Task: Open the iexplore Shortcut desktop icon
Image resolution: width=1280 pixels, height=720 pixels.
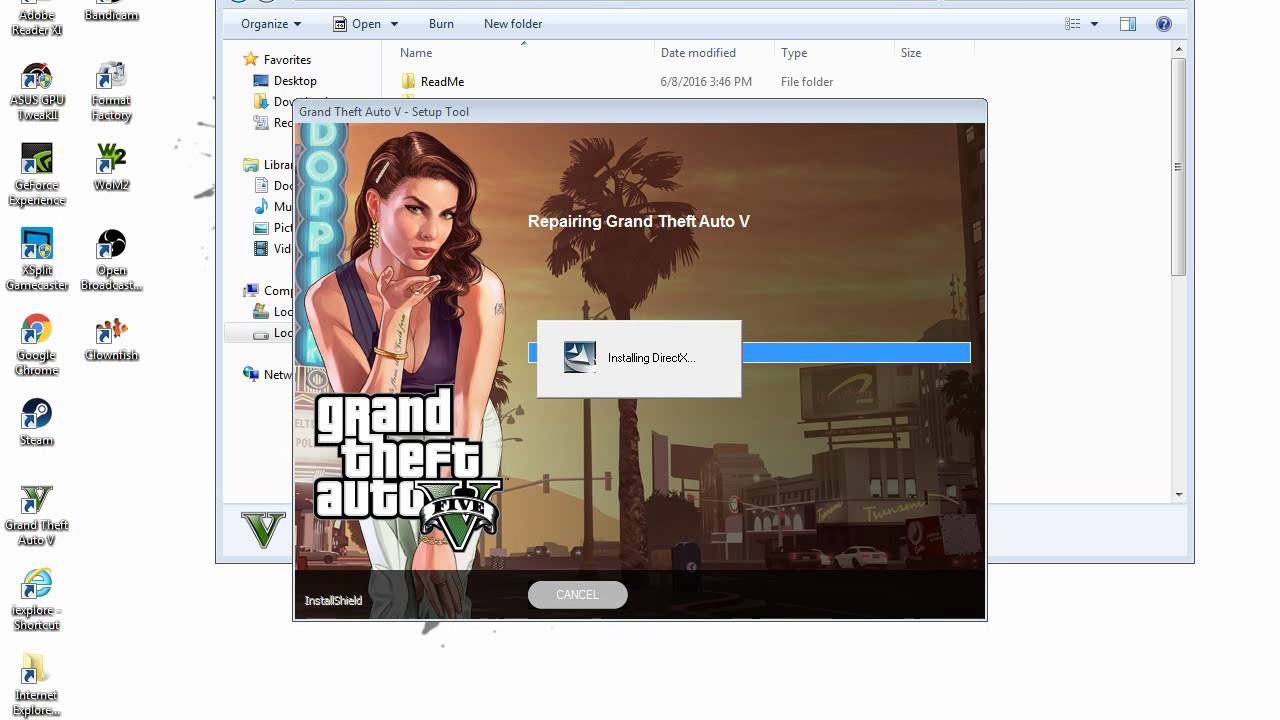Action: [x=37, y=601]
